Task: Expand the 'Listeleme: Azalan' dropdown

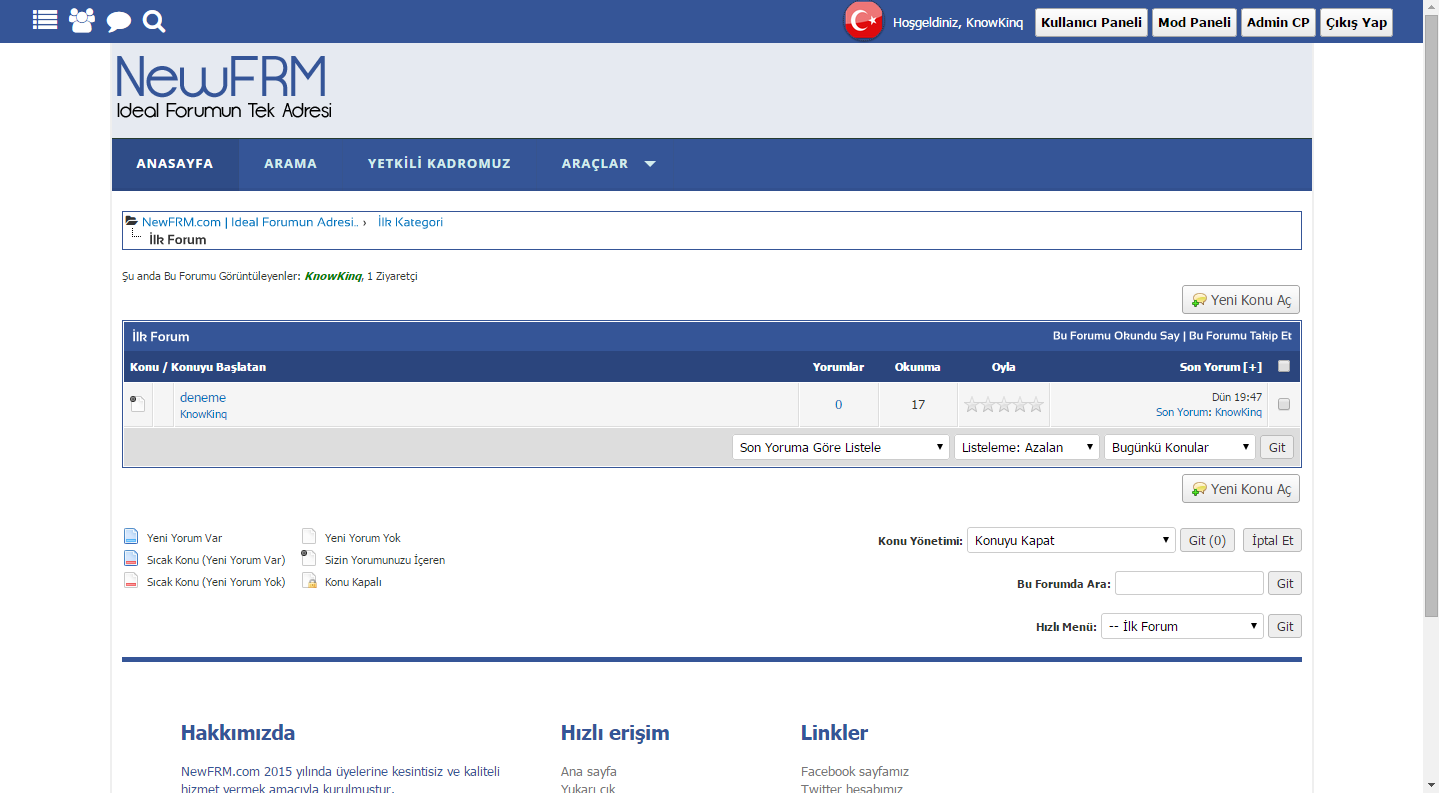Action: tap(1026, 447)
